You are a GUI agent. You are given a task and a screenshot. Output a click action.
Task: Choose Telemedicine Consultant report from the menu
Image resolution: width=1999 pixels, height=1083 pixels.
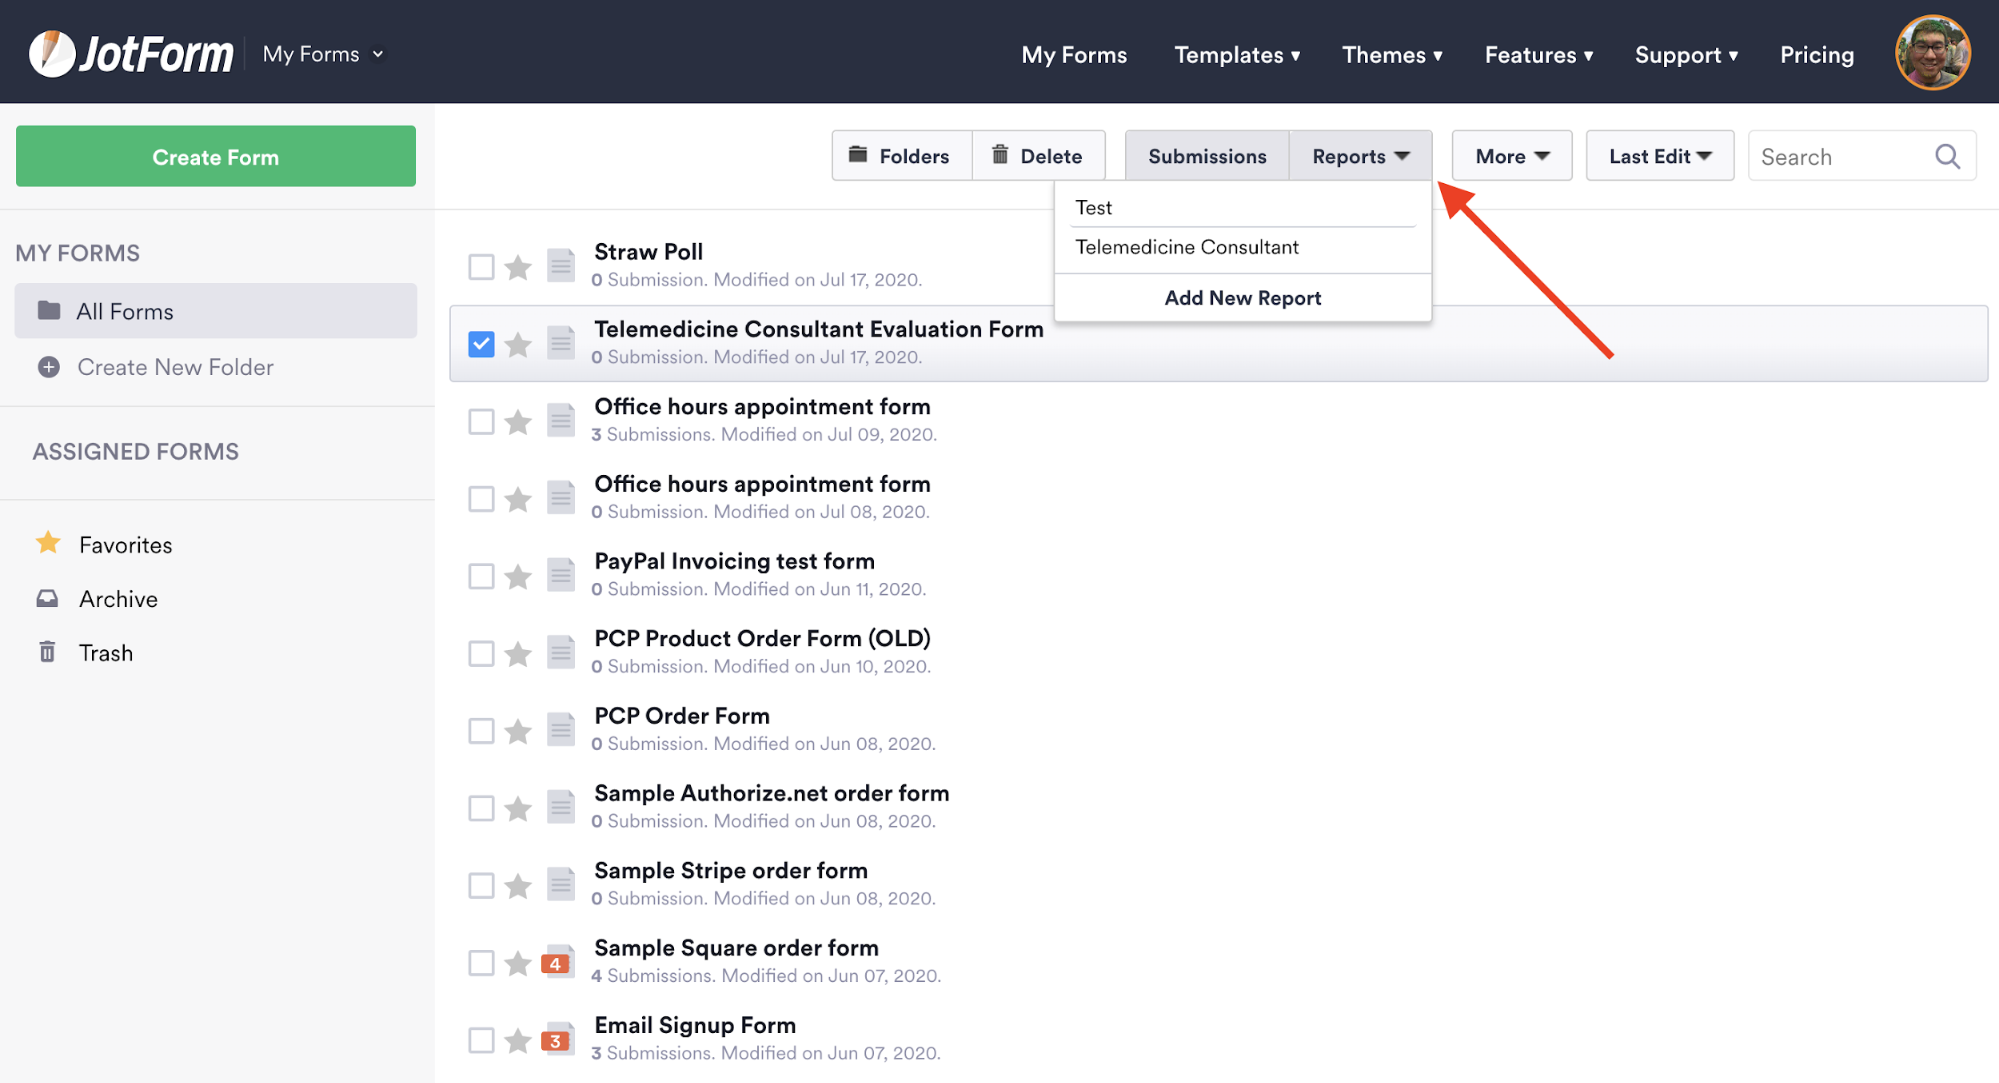1186,247
